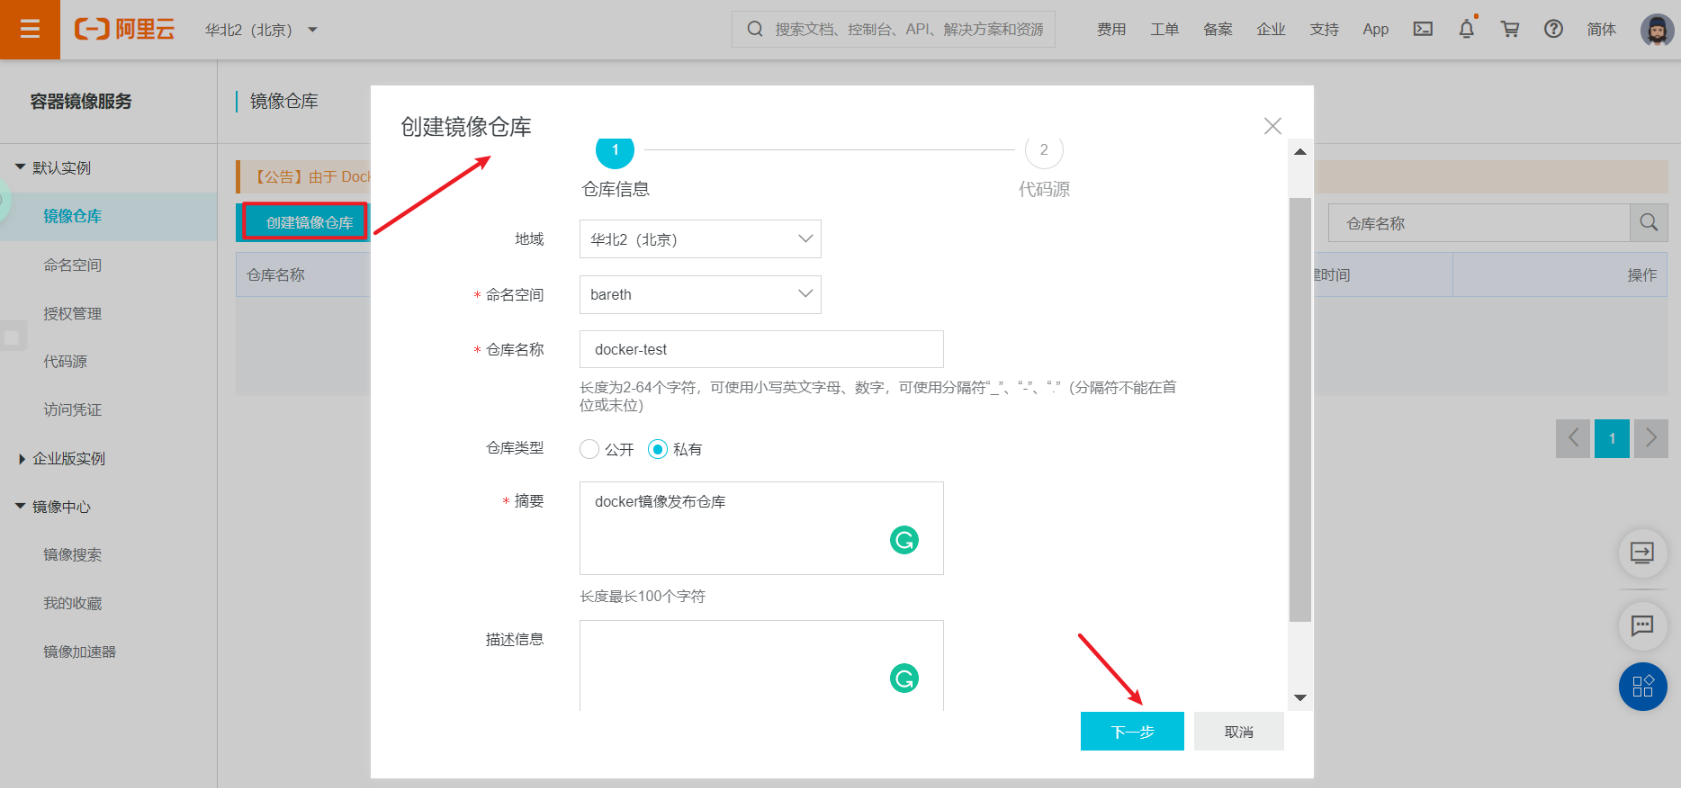Click the floating screen share icon
The height and width of the screenshot is (788, 1681).
1642,553
